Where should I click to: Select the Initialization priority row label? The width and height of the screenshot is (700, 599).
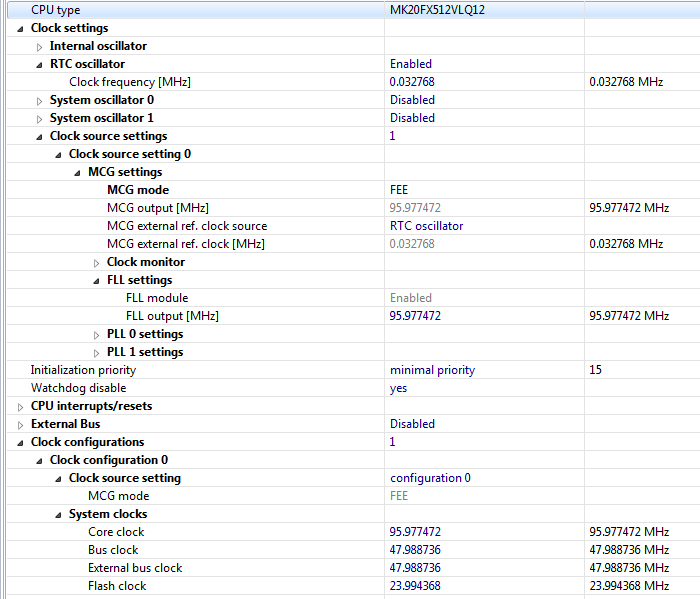83,370
